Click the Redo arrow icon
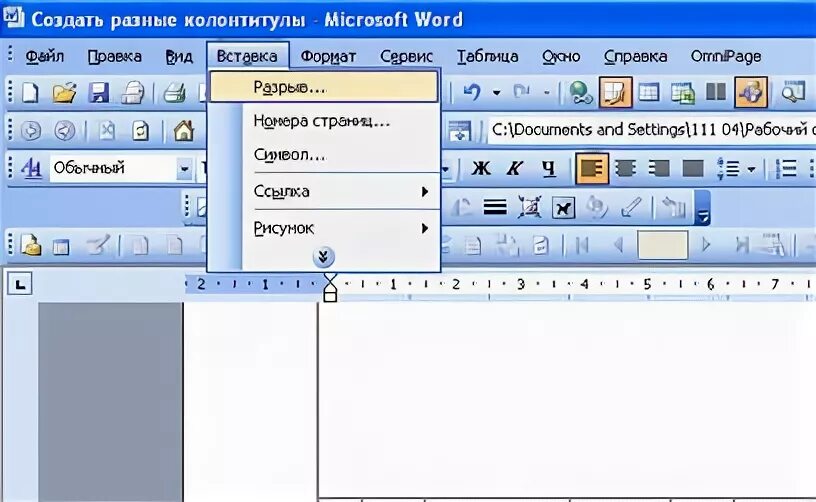 pos(521,92)
